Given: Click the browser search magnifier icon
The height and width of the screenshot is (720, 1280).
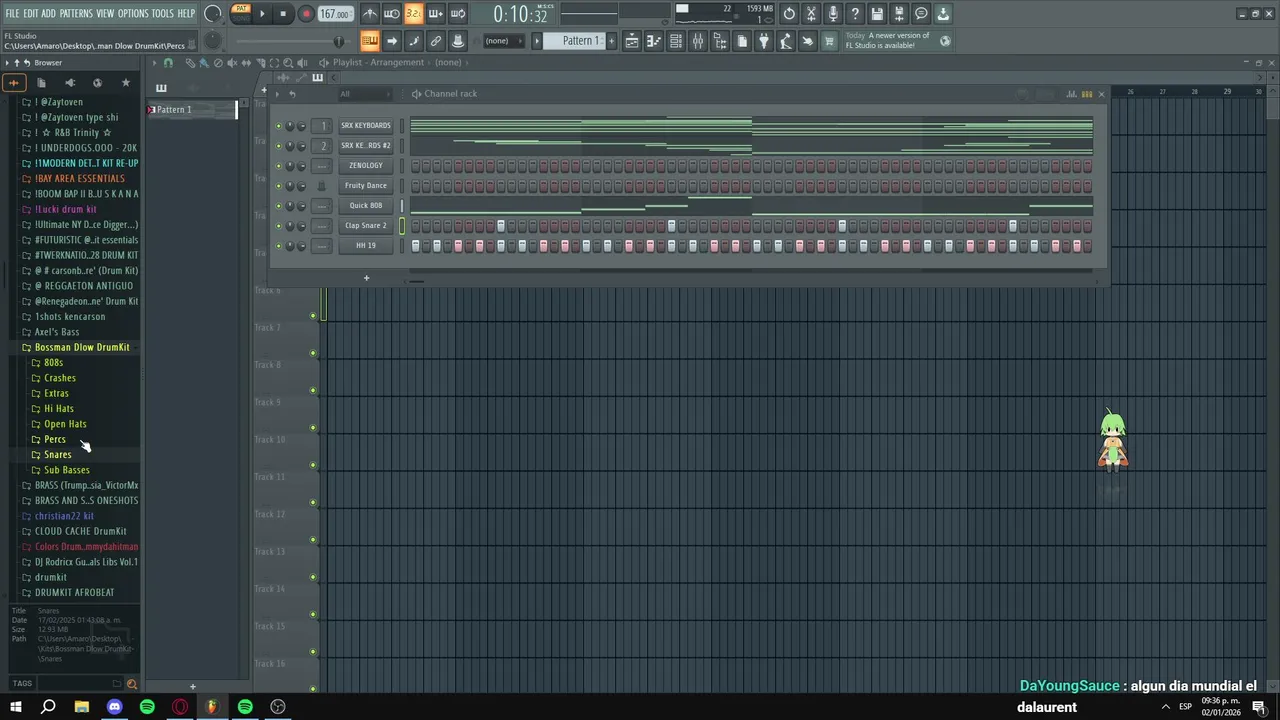Looking at the screenshot, I should point(131,684).
